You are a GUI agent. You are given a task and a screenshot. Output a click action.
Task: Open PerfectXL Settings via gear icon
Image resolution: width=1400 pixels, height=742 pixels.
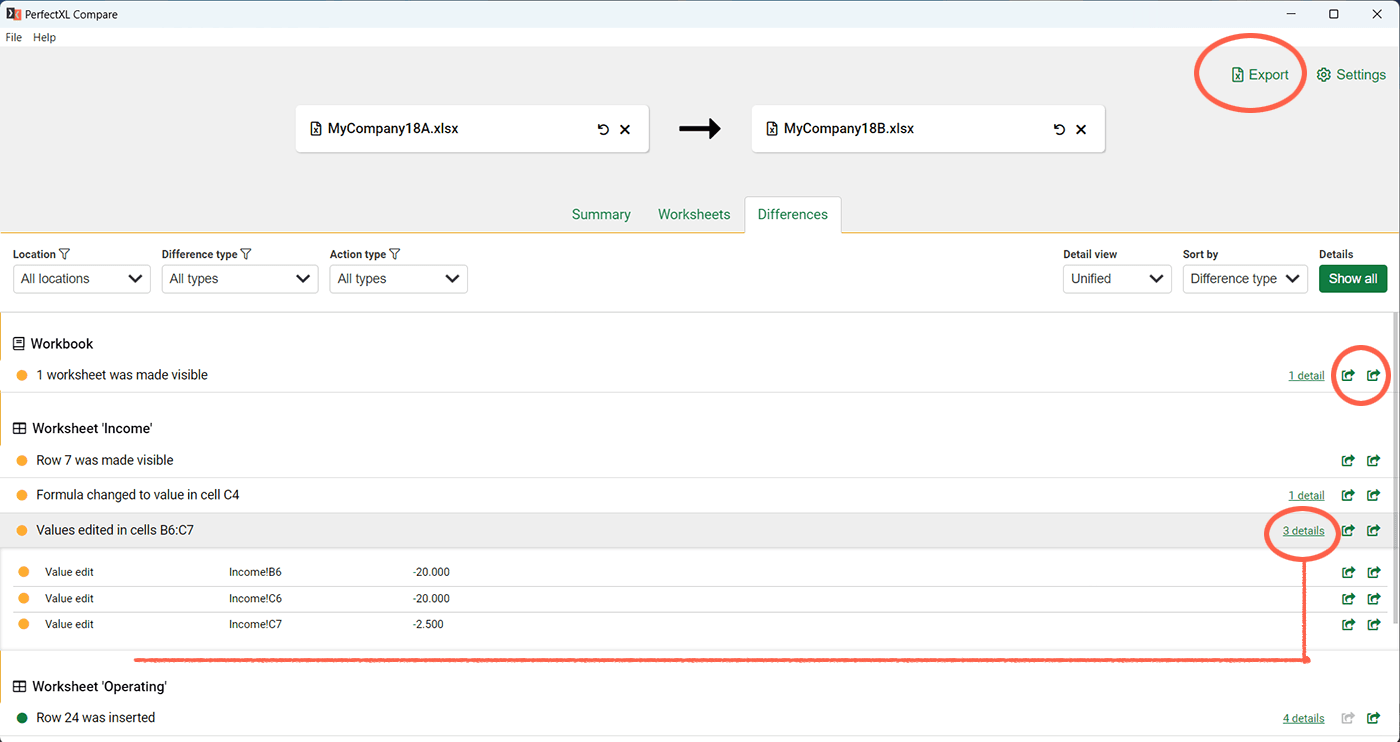pos(1351,74)
